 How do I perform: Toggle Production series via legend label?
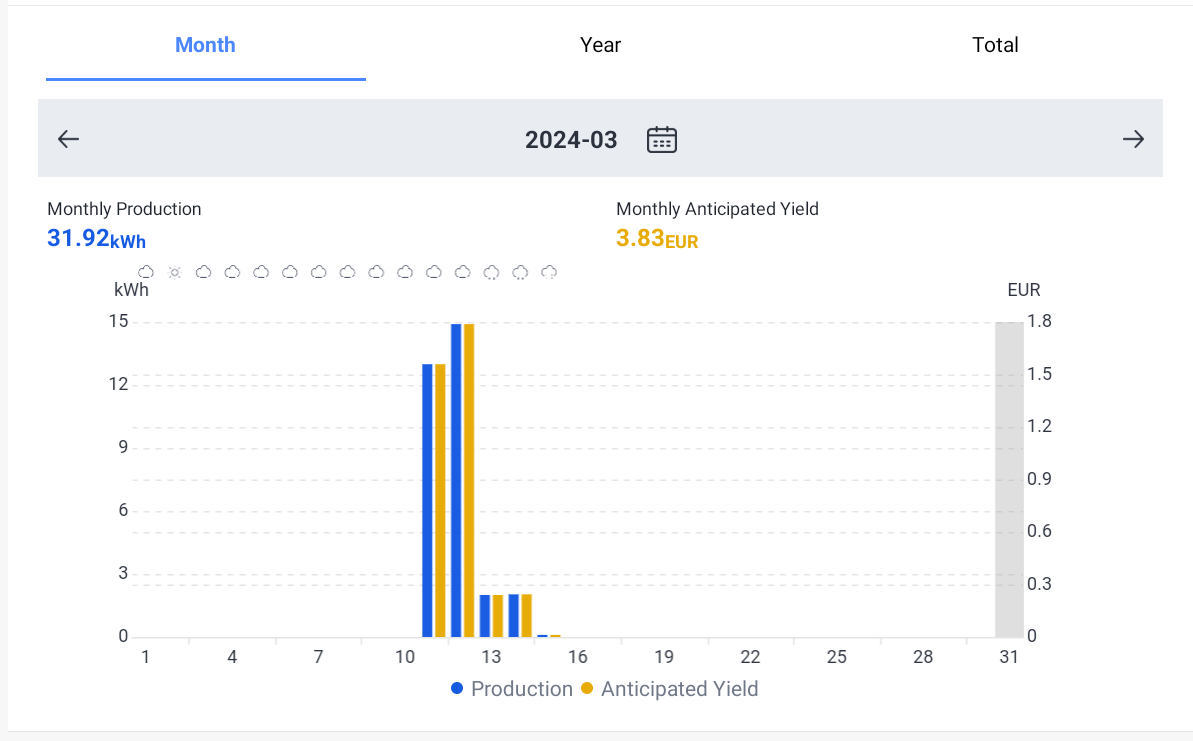521,689
